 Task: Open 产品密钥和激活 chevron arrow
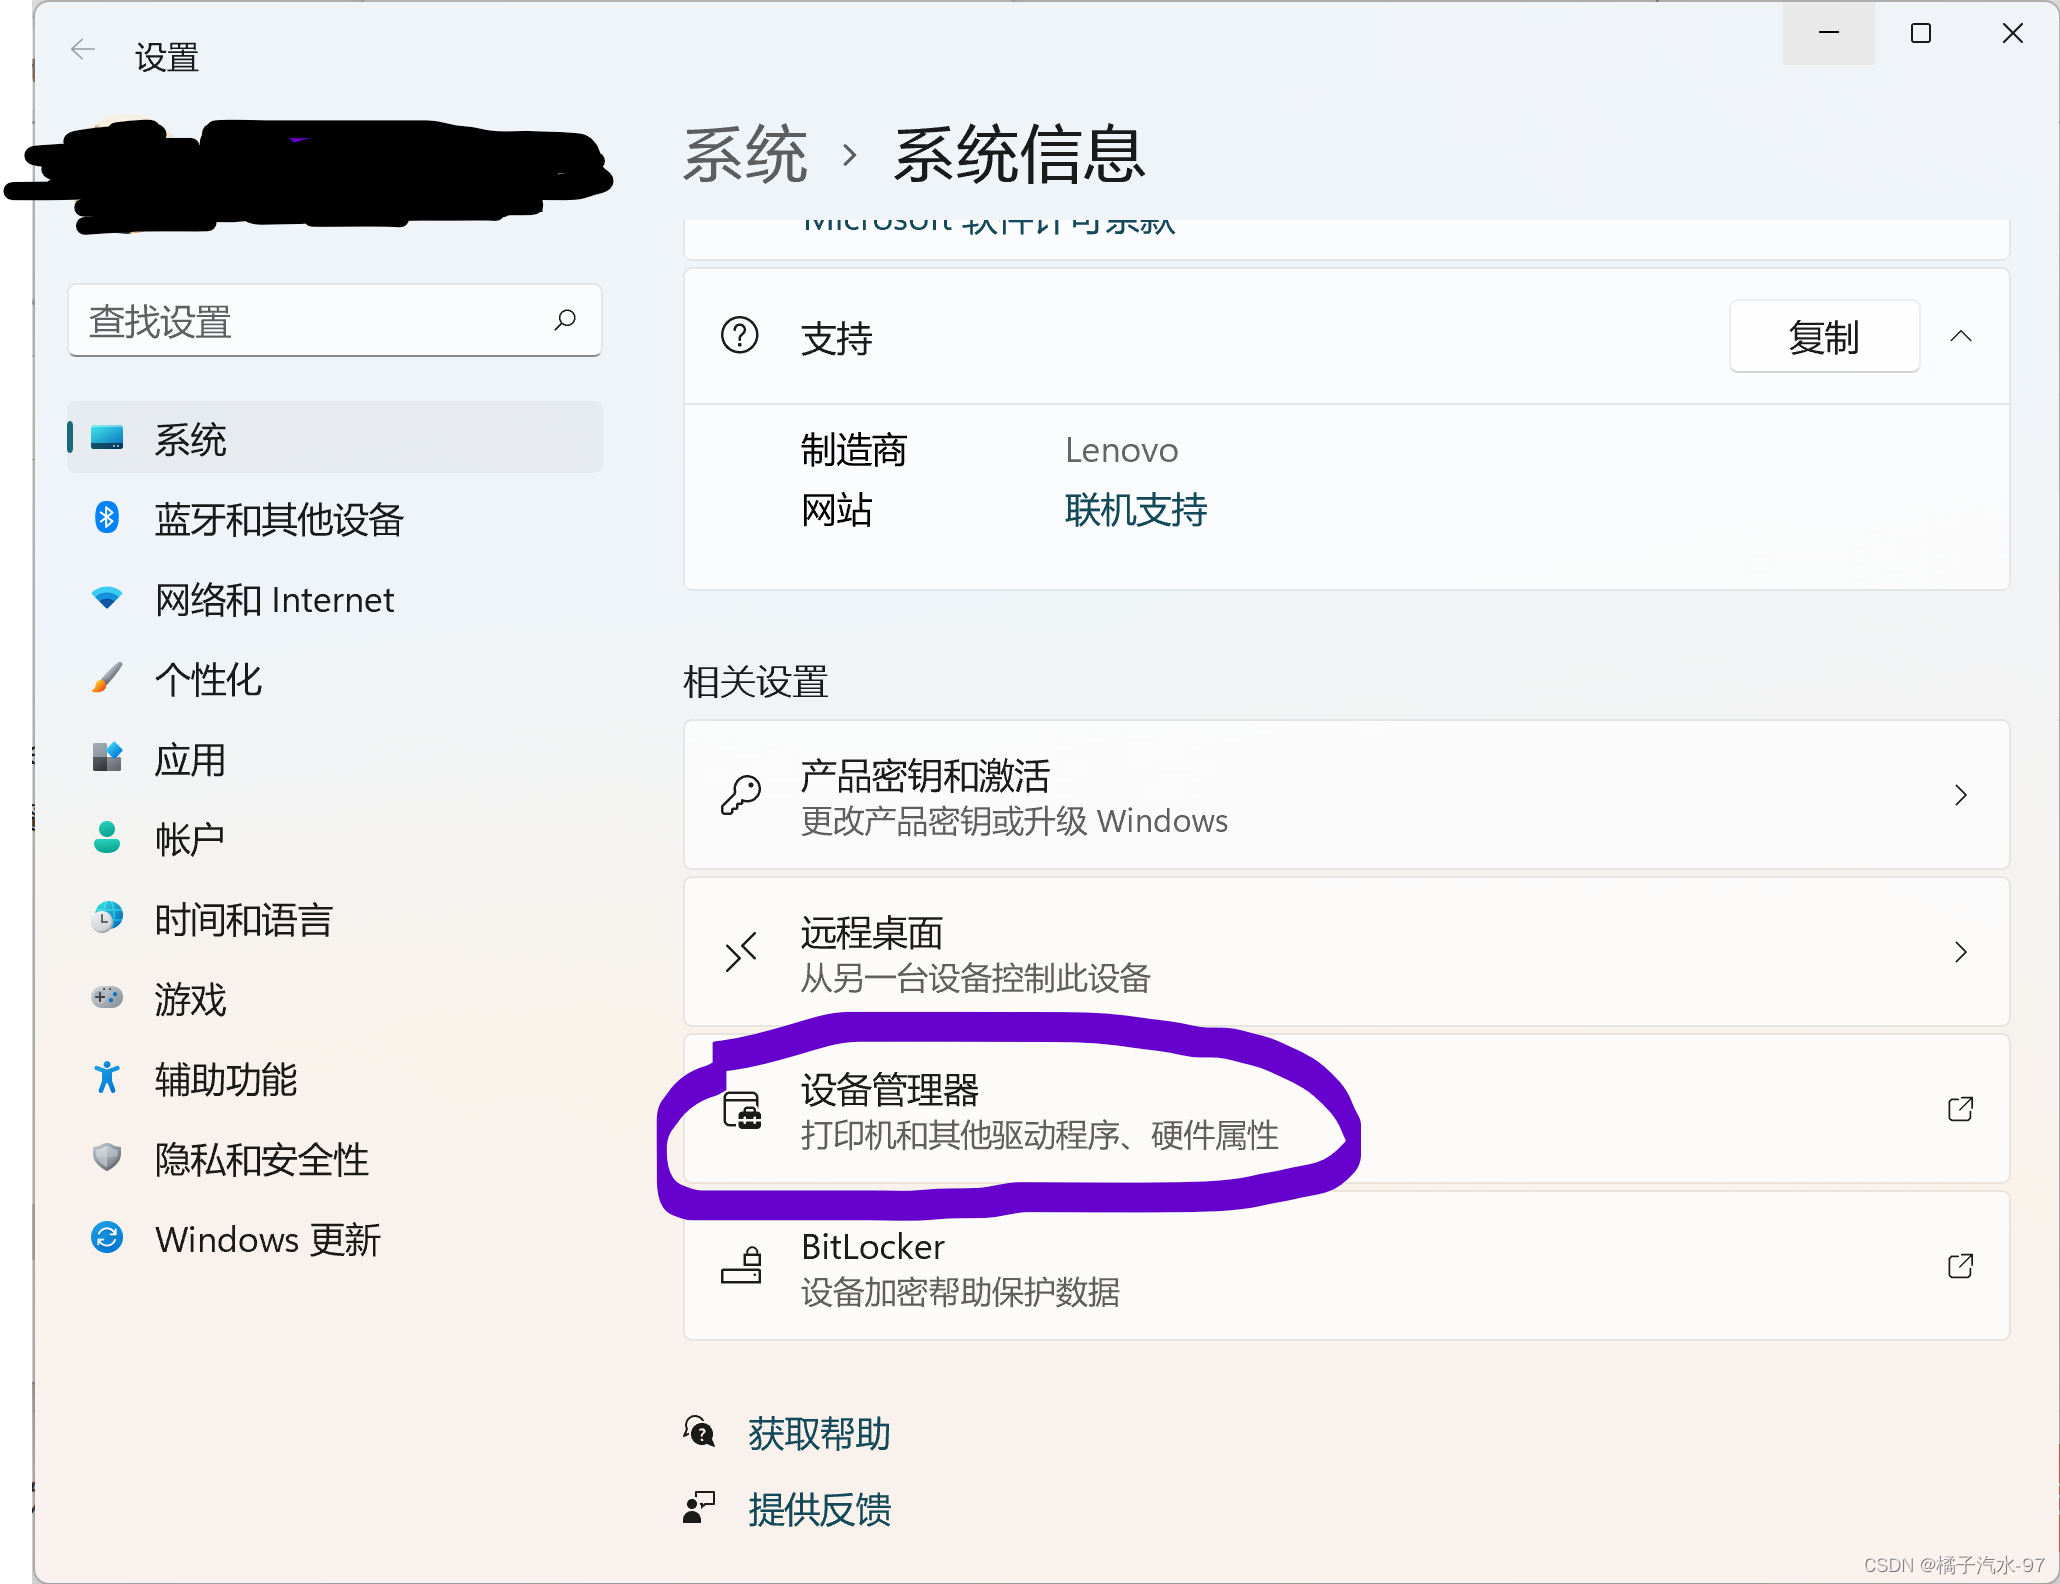point(1960,795)
